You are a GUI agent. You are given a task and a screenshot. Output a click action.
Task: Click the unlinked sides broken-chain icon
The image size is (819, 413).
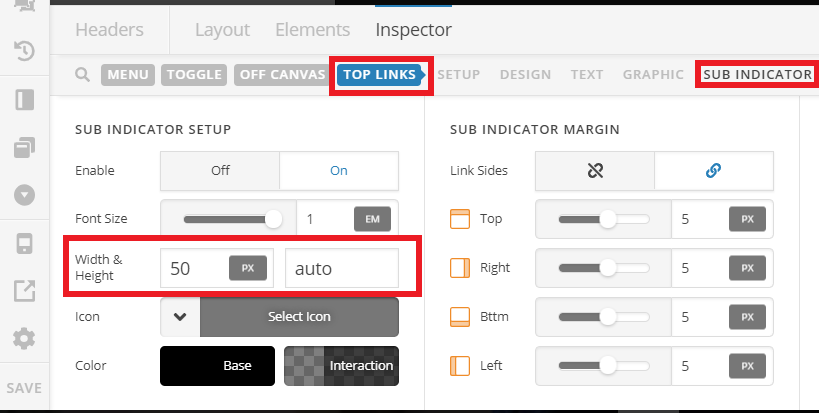point(595,171)
